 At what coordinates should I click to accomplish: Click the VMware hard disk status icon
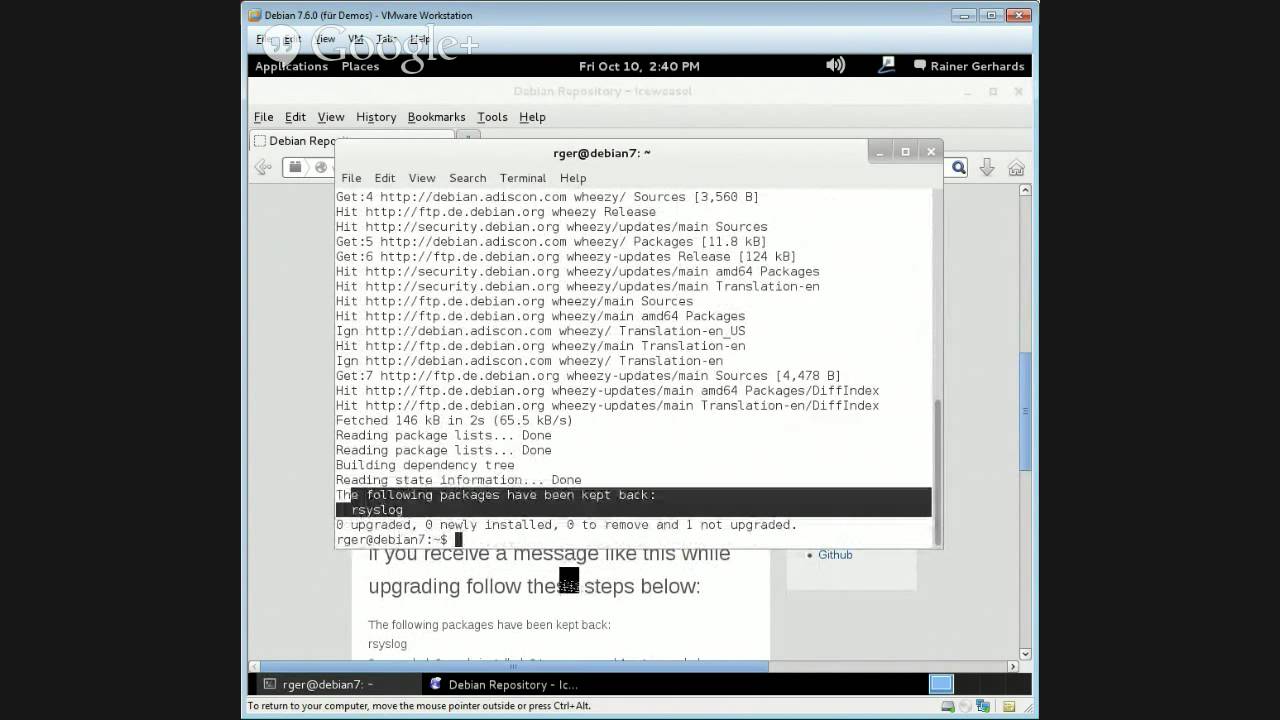(x=947, y=706)
